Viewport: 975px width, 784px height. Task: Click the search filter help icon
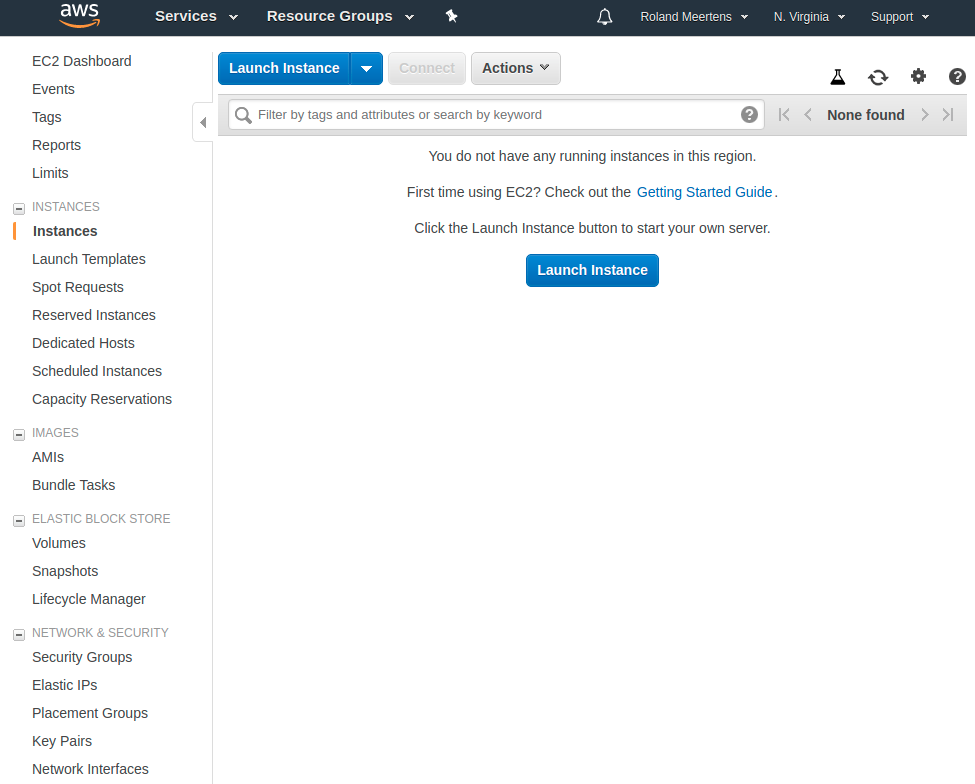(749, 115)
